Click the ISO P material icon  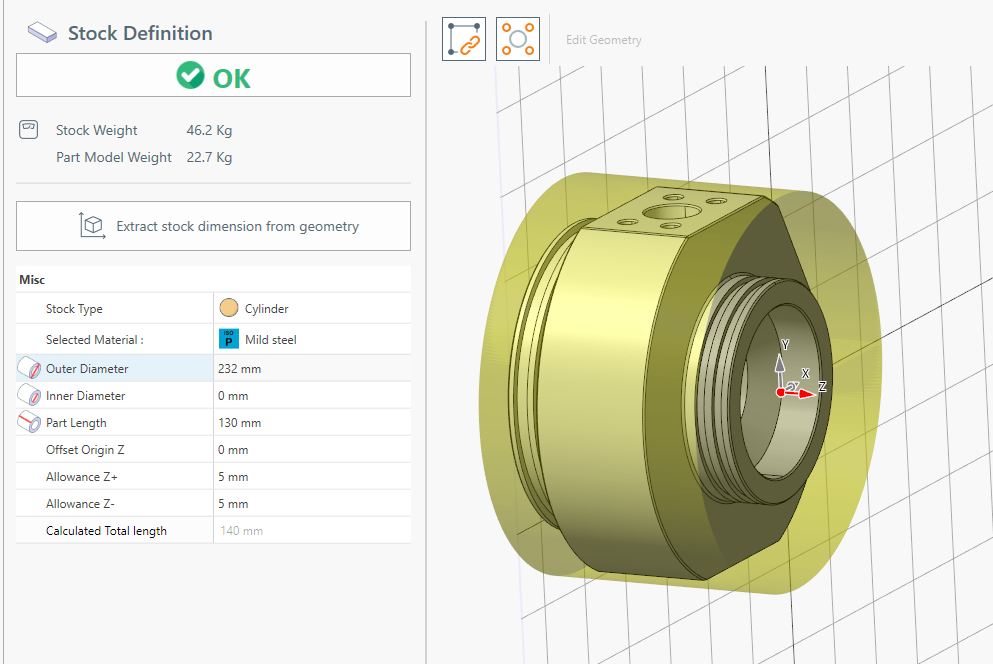coord(228,339)
